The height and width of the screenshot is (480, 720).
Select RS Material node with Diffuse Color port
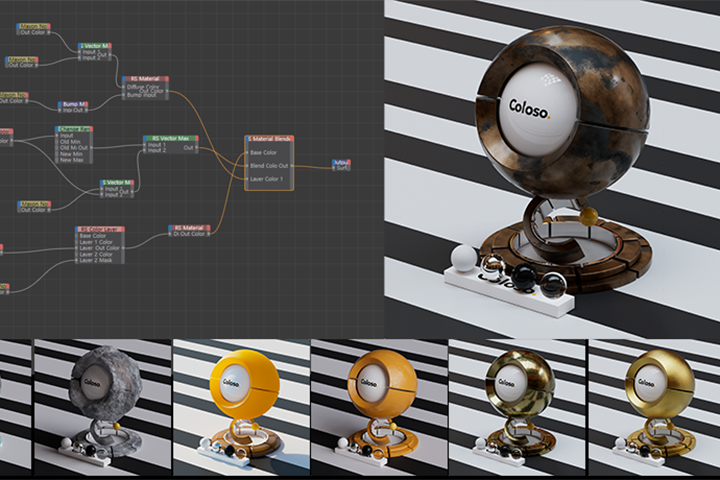click(x=145, y=87)
